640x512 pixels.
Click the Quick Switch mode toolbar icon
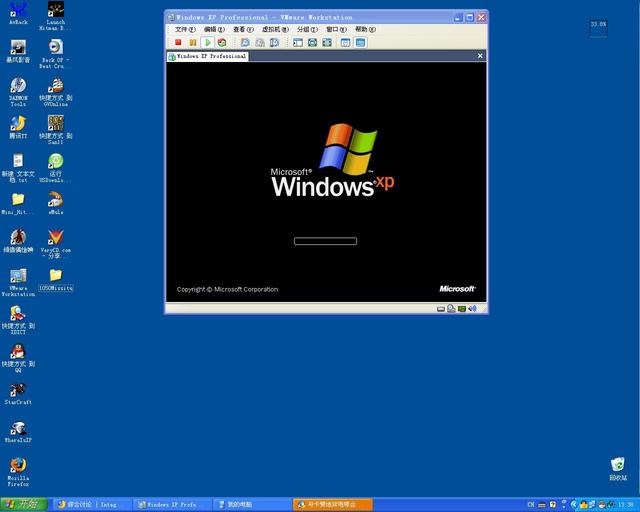313,42
